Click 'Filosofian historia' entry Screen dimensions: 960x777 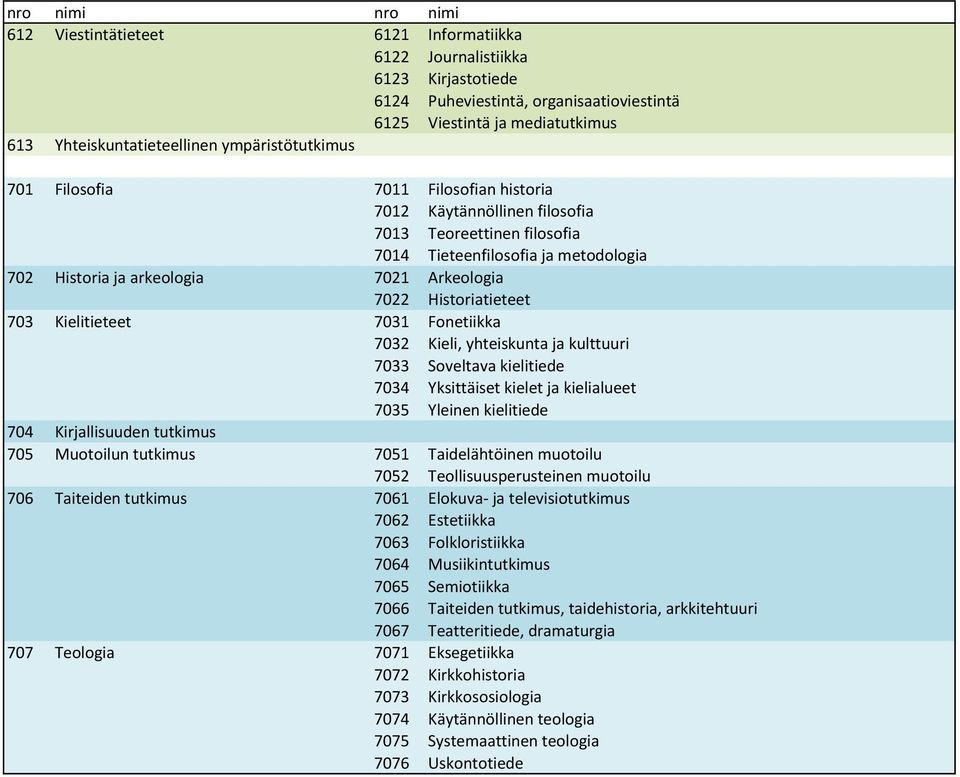tap(490, 189)
